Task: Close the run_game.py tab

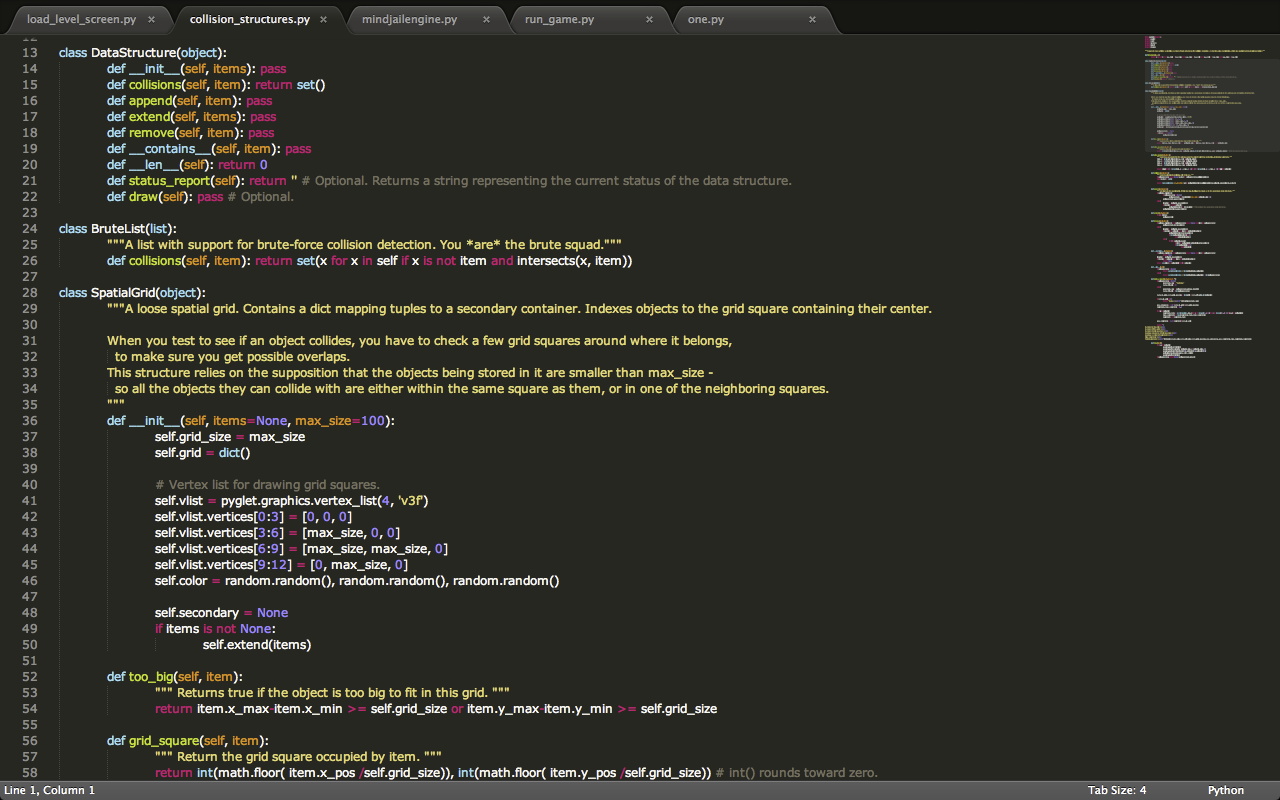Action: coord(649,19)
